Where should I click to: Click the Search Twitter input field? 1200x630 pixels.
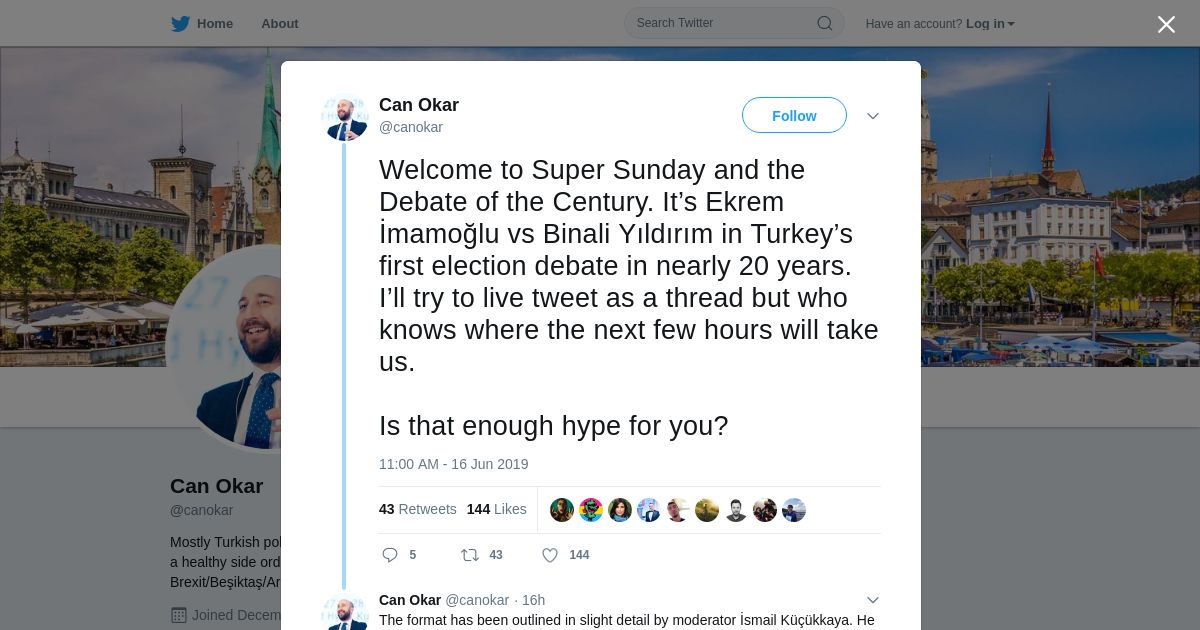pyautogui.click(x=722, y=23)
